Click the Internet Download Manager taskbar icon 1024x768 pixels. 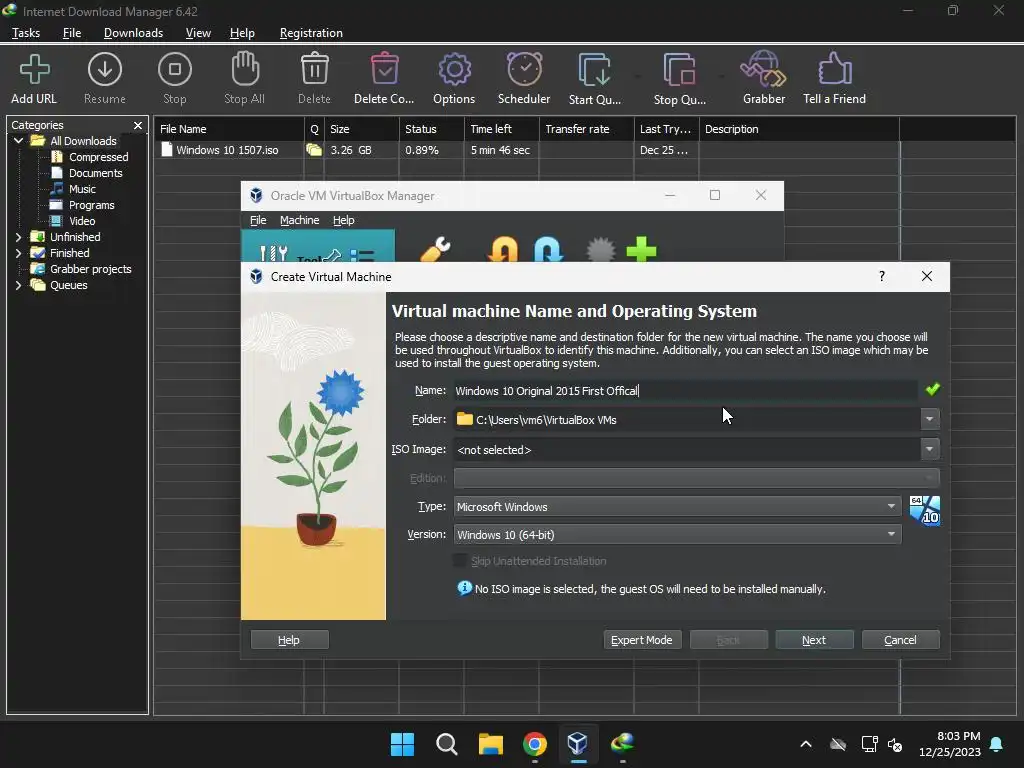[622, 743]
